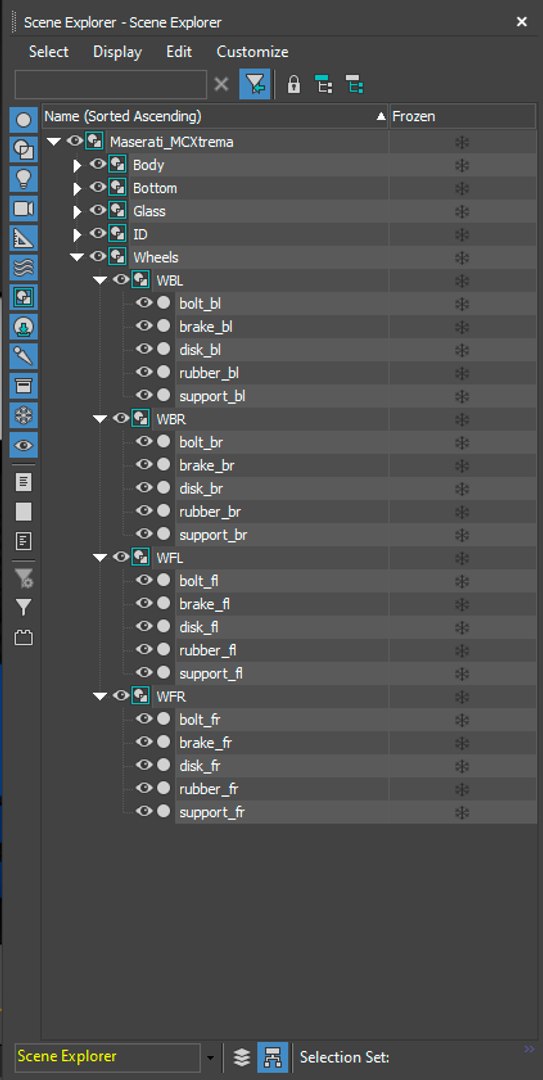The image size is (543, 1080).
Task: Hide the Maserati_MCXtrema group via eye
Action: coord(74,141)
